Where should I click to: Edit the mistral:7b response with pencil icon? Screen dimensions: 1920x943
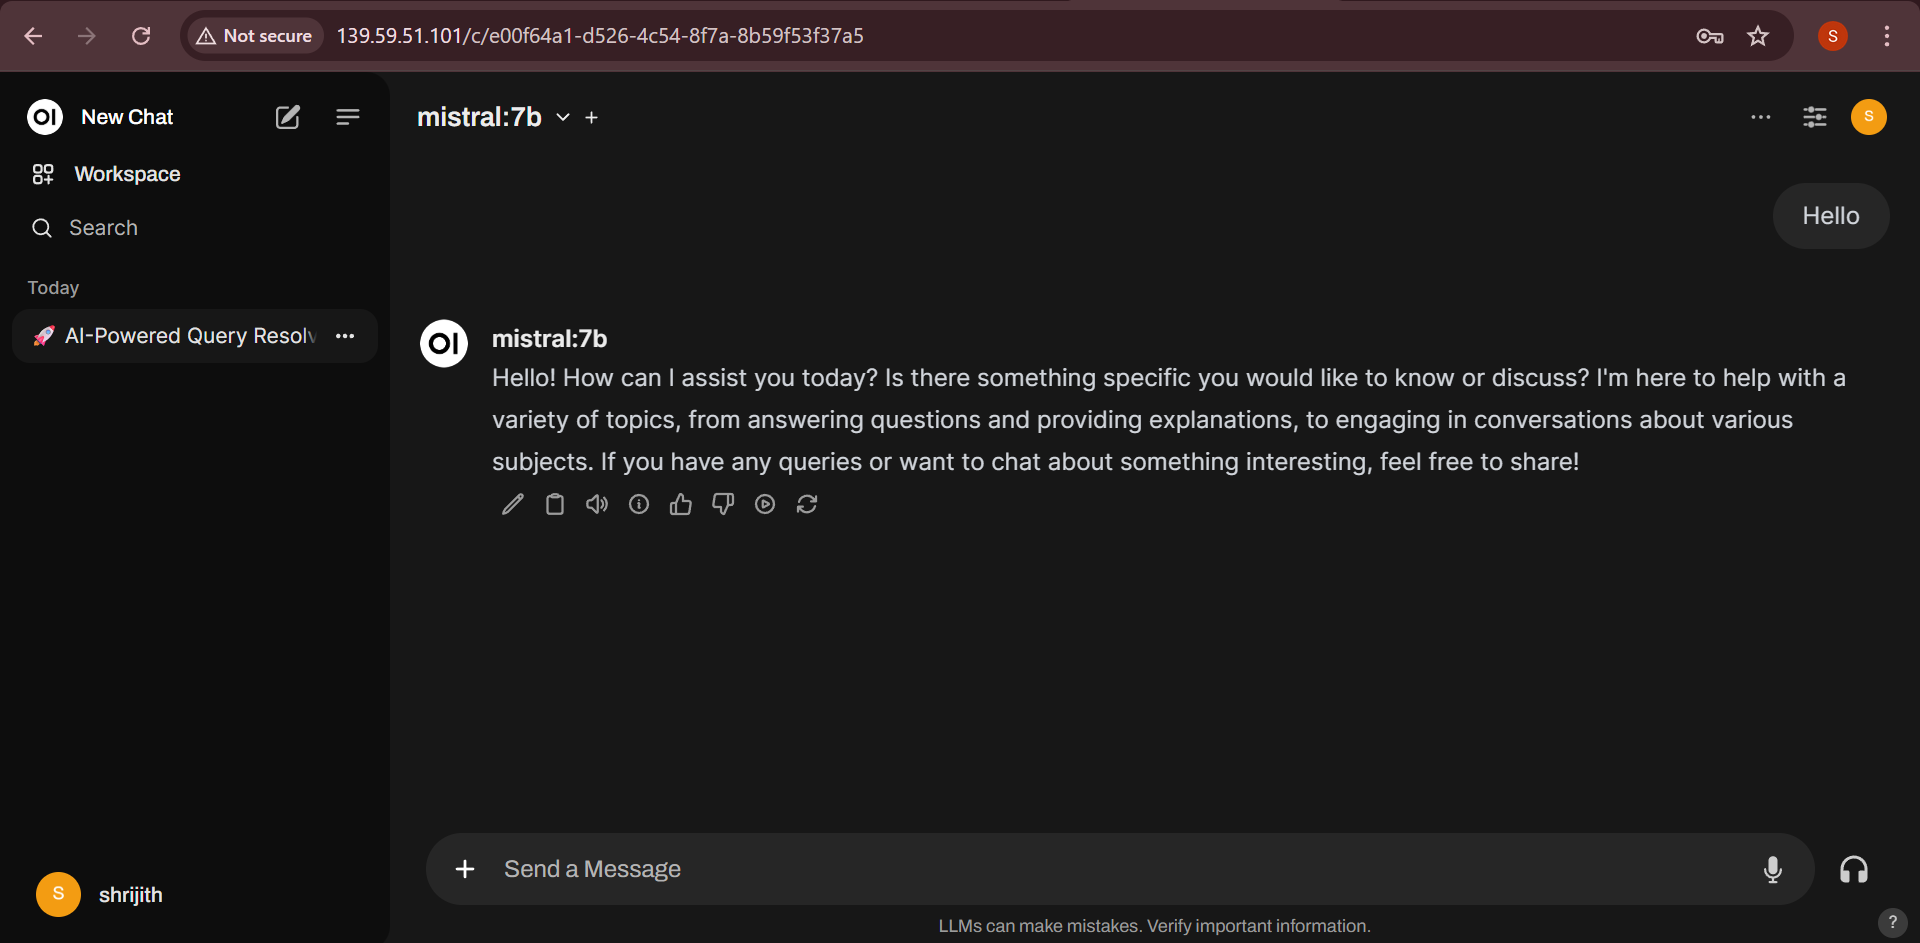pyautogui.click(x=512, y=505)
